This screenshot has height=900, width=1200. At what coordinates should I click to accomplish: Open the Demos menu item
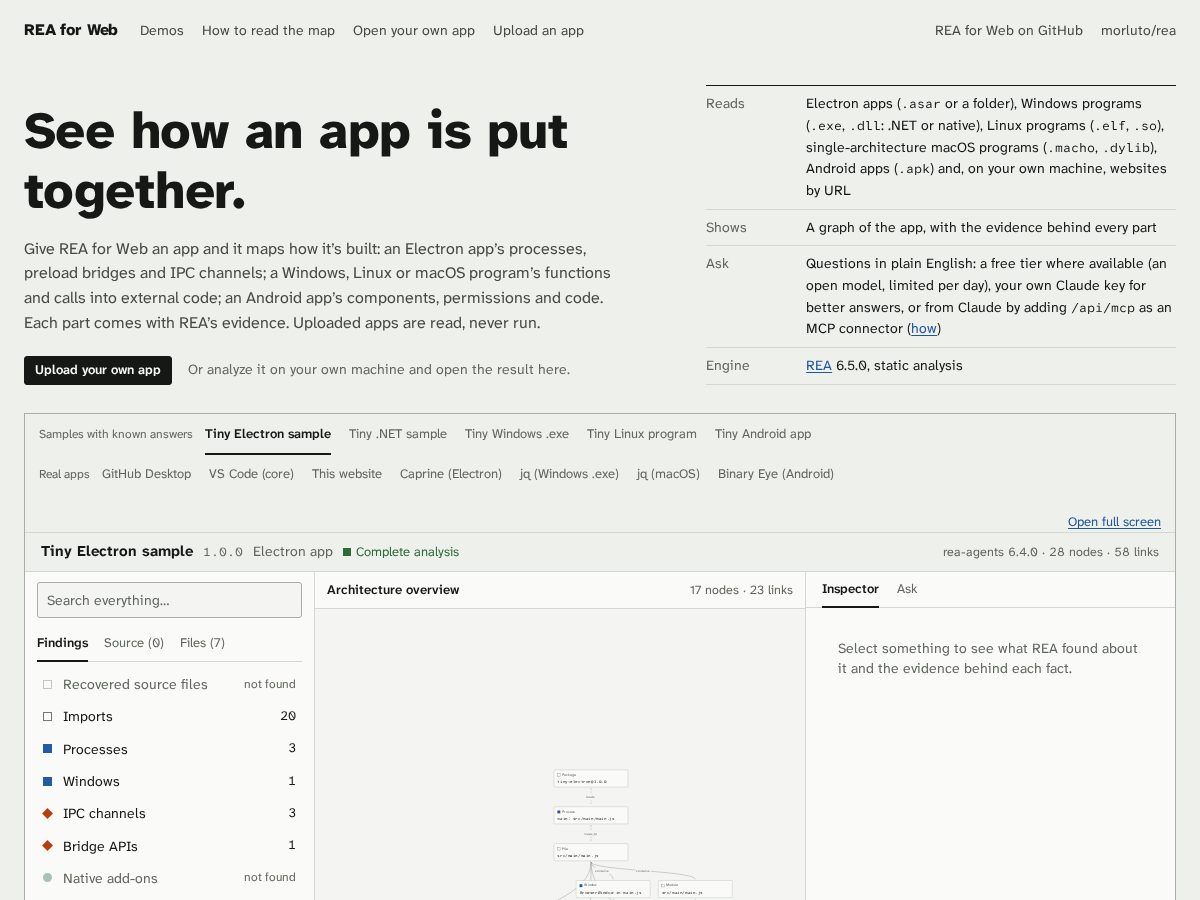click(x=162, y=30)
